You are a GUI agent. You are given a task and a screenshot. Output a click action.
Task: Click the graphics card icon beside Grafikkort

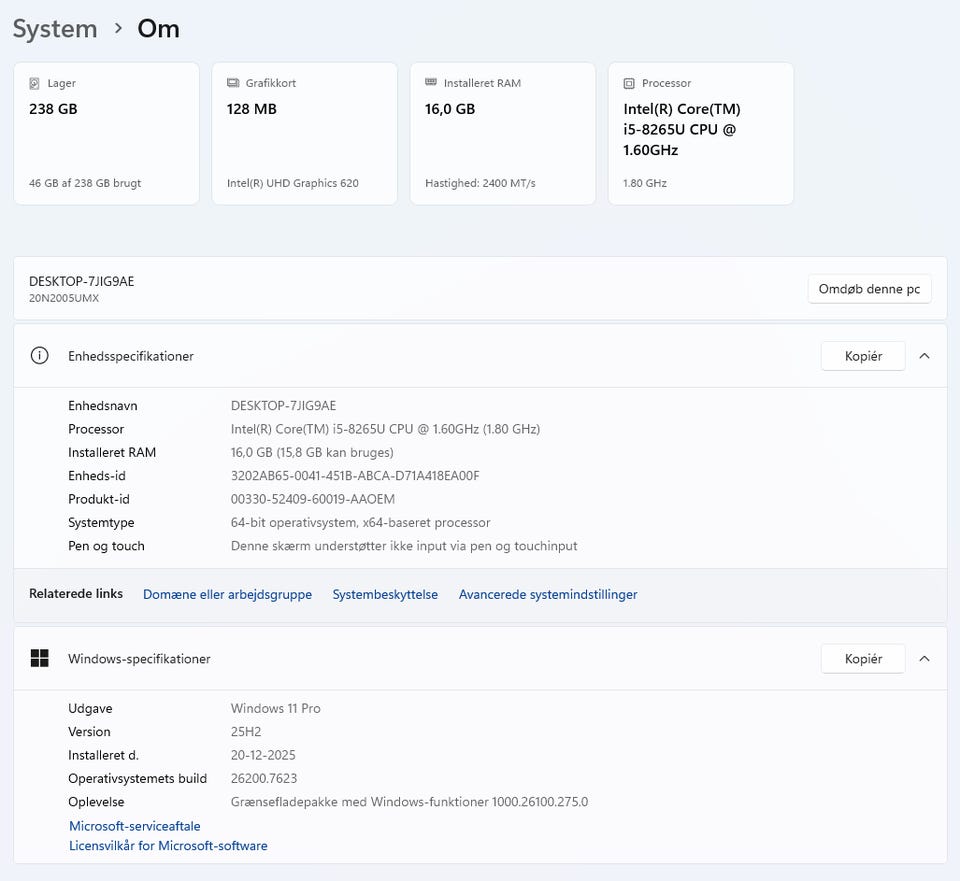[x=233, y=83]
